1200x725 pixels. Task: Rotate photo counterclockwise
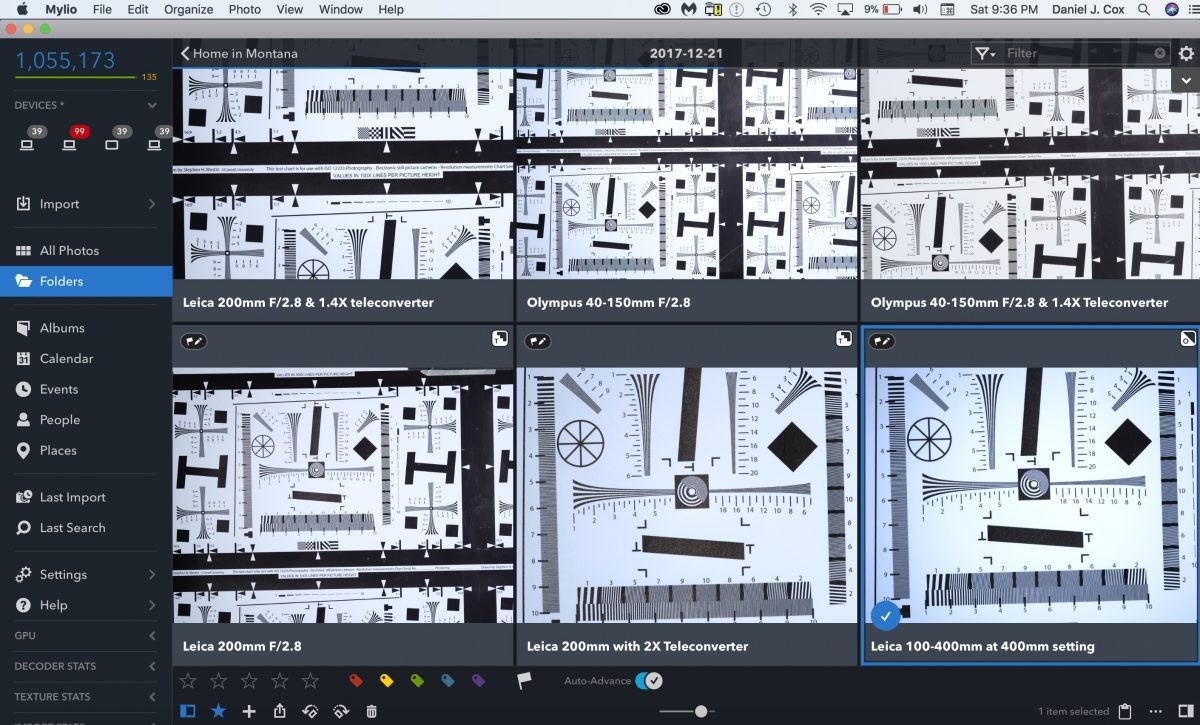pyautogui.click(x=310, y=711)
